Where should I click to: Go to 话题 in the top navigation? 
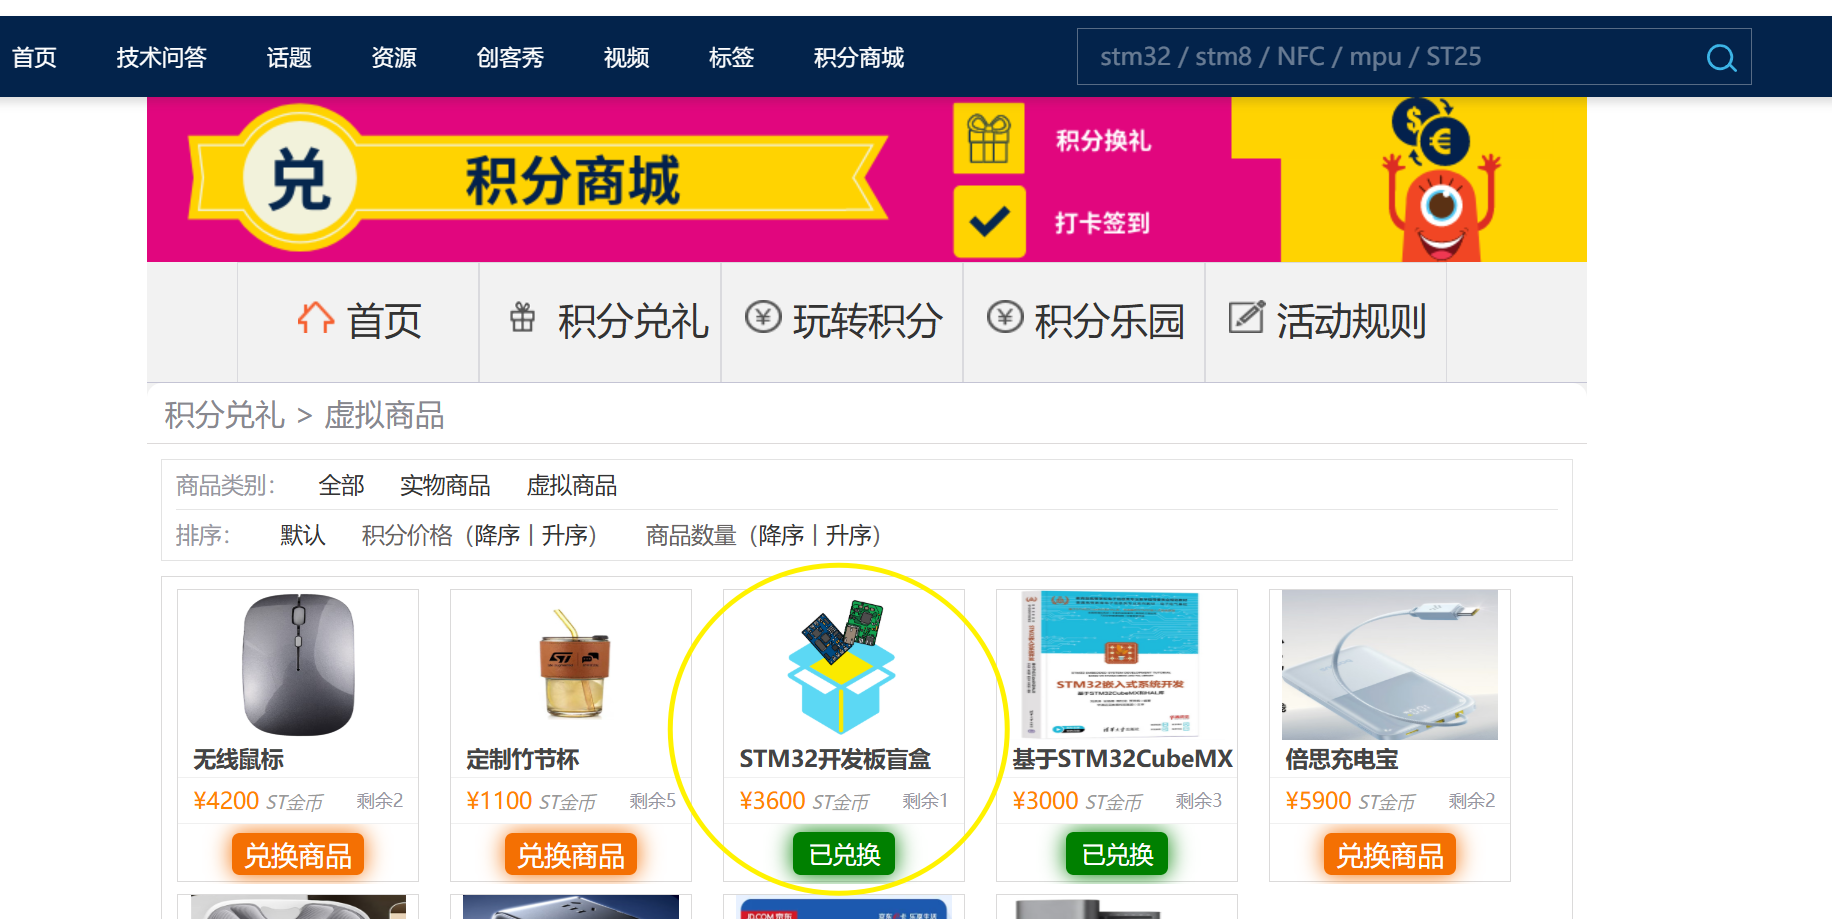[x=289, y=58]
